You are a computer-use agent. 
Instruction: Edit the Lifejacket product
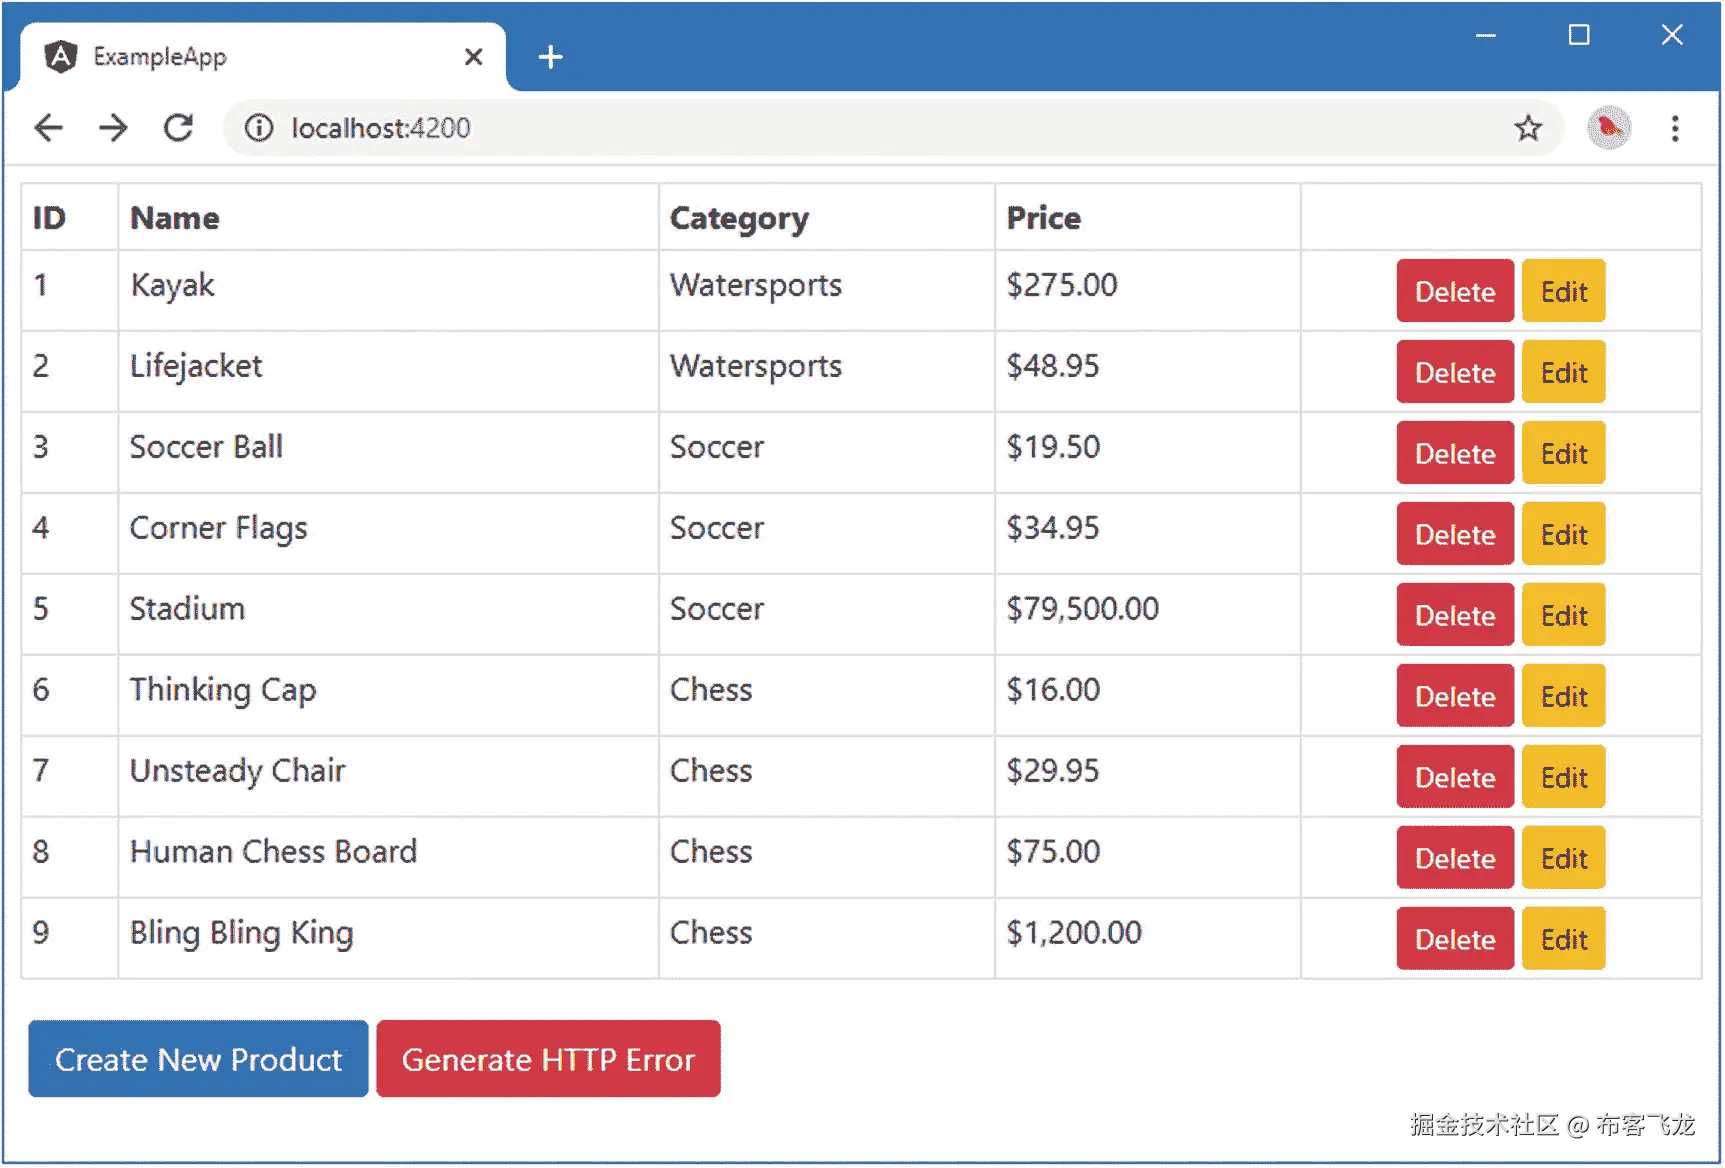click(1563, 372)
